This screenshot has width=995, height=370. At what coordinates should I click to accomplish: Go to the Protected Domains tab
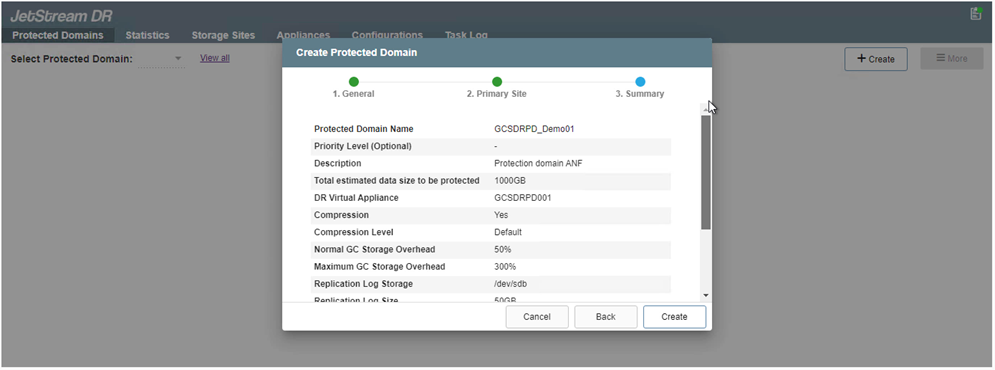coord(58,36)
